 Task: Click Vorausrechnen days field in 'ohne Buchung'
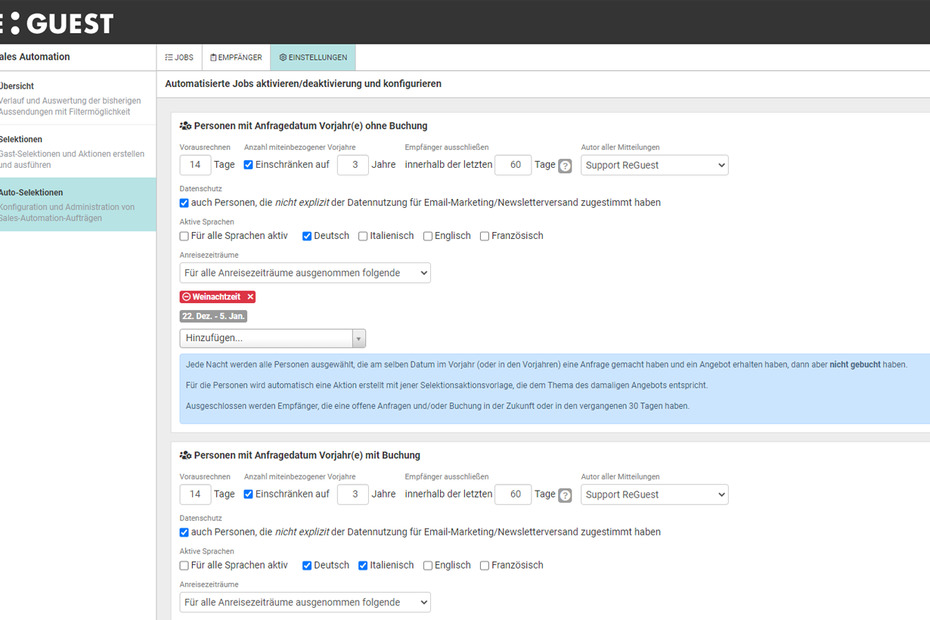pos(195,165)
